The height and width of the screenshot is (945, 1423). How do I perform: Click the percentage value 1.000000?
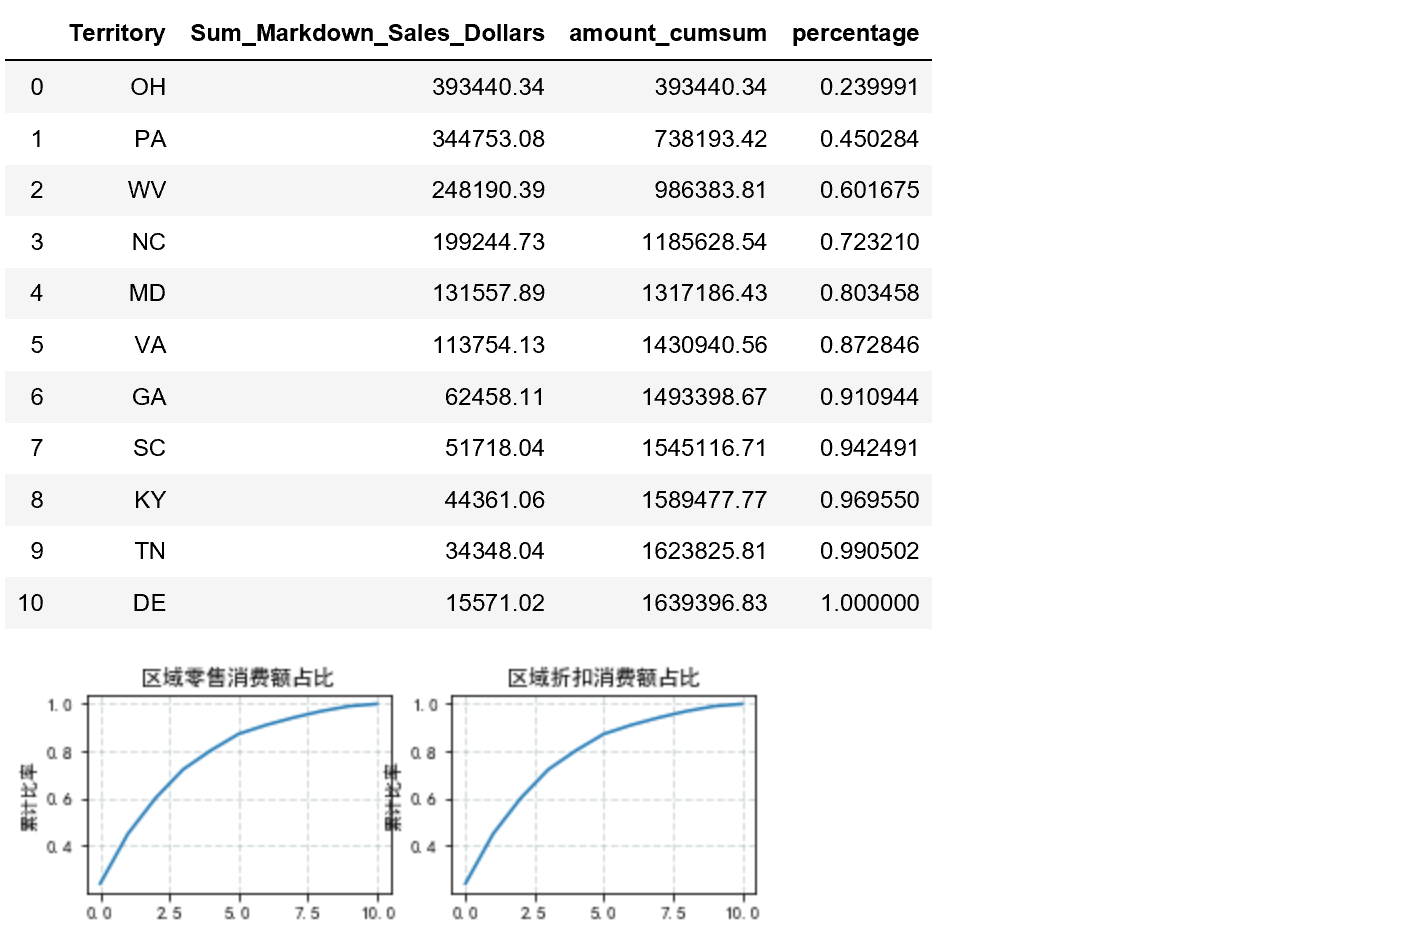[x=869, y=603]
